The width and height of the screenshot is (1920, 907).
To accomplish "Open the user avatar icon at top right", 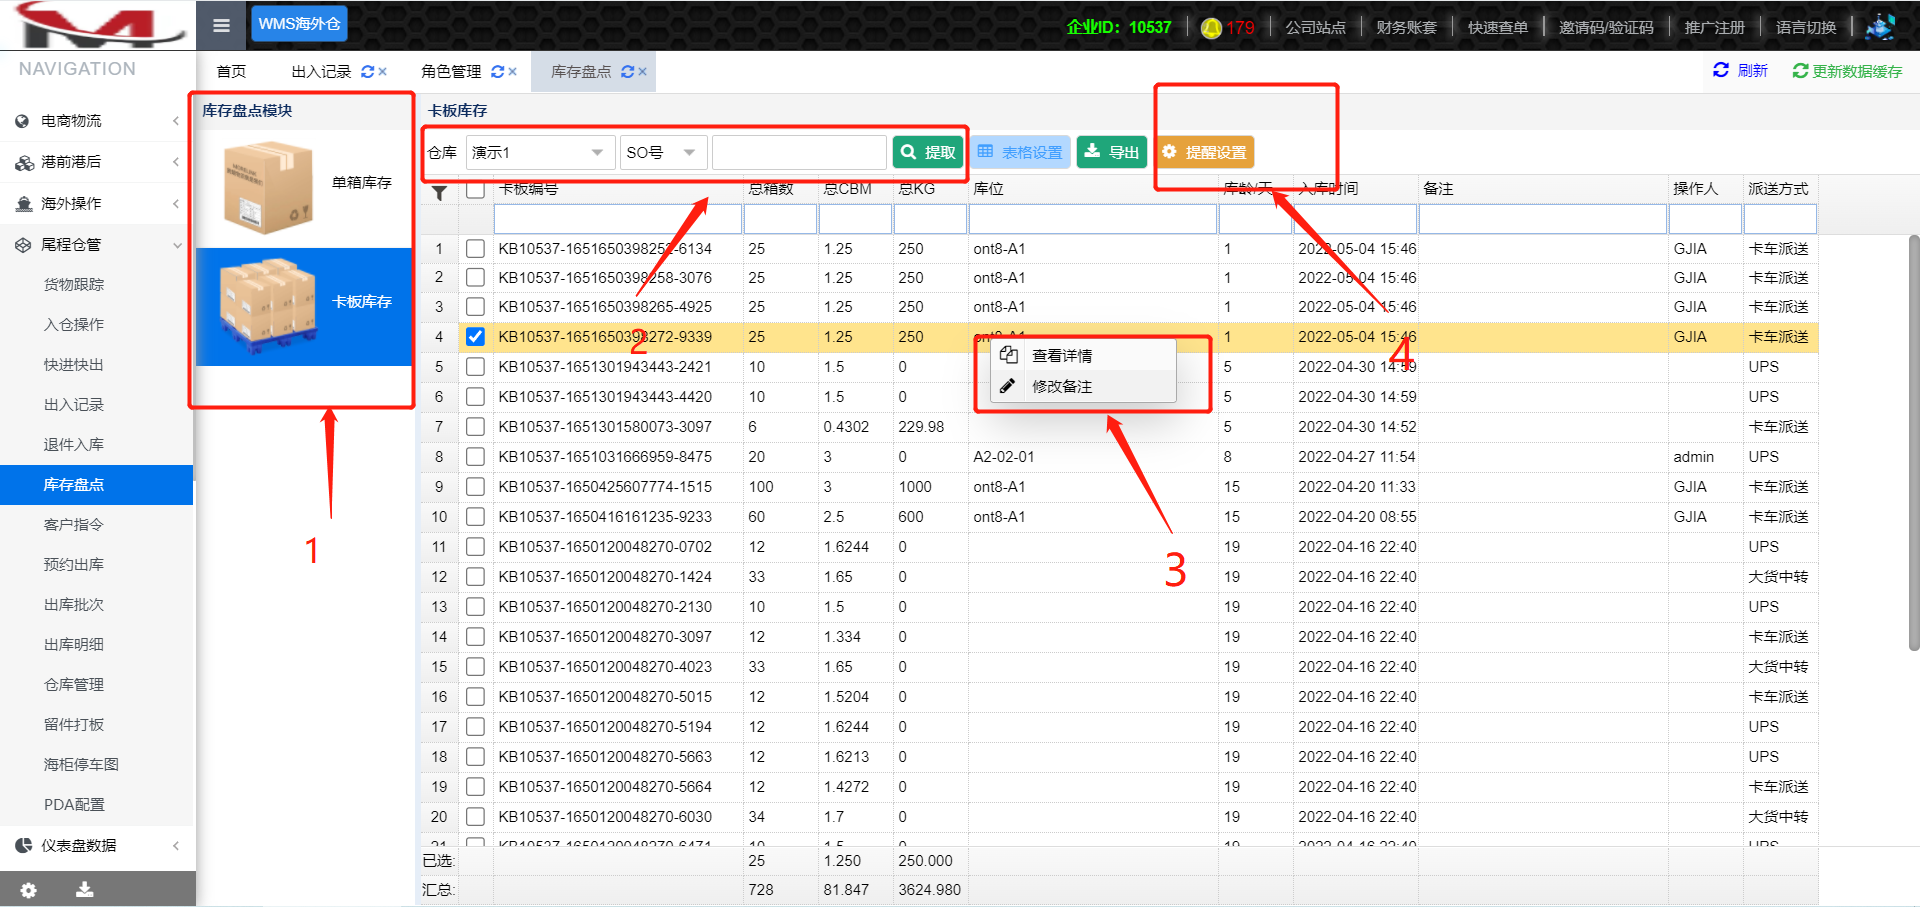I will [1880, 27].
